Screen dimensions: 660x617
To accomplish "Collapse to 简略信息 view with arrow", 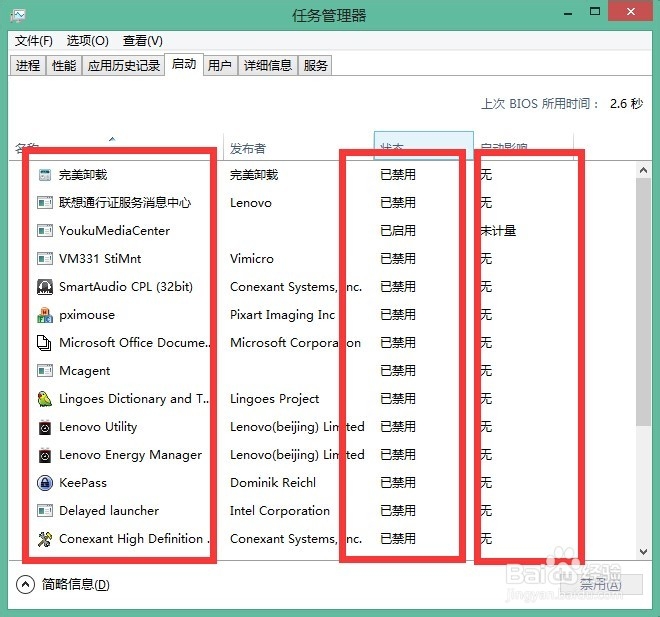I will click(x=25, y=585).
